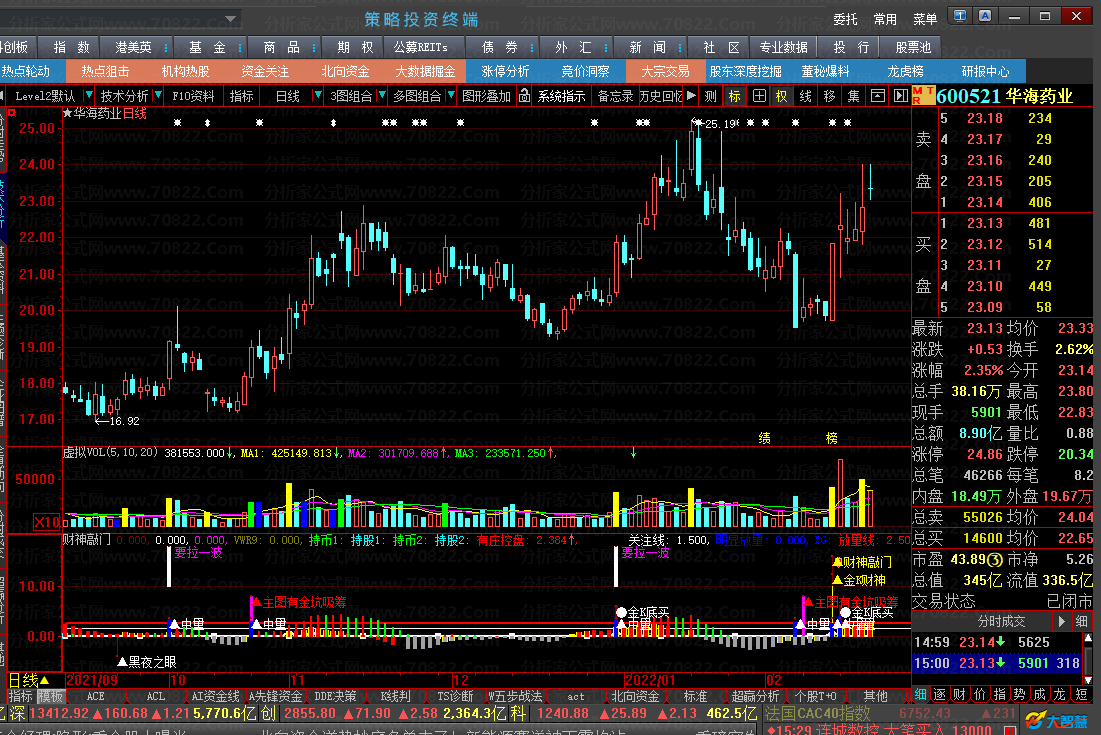
Task: Expand the 日线 period selector at chart bottom-left
Action: (x=29, y=680)
